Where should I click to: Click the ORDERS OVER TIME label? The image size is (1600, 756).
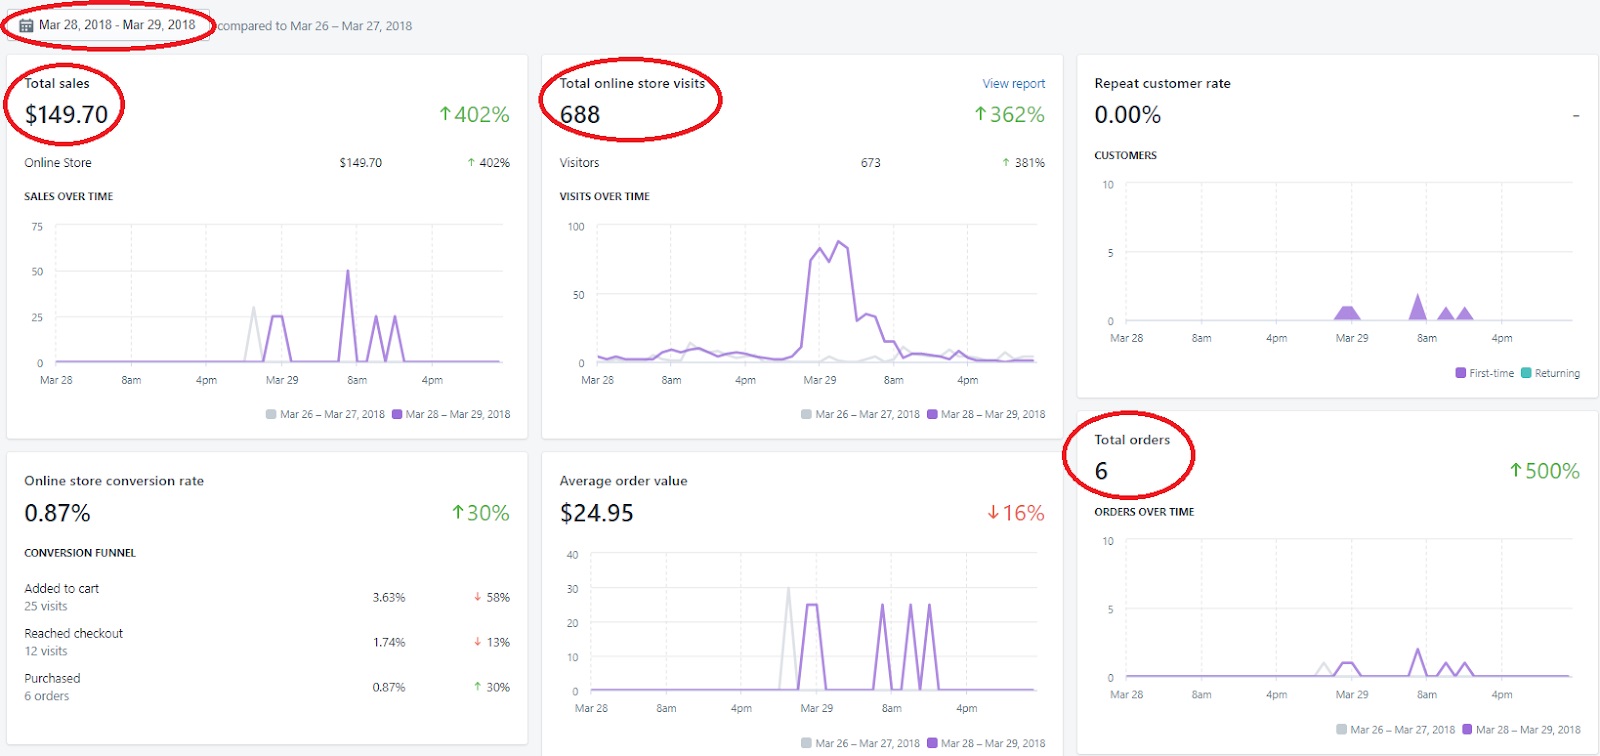1144,512
